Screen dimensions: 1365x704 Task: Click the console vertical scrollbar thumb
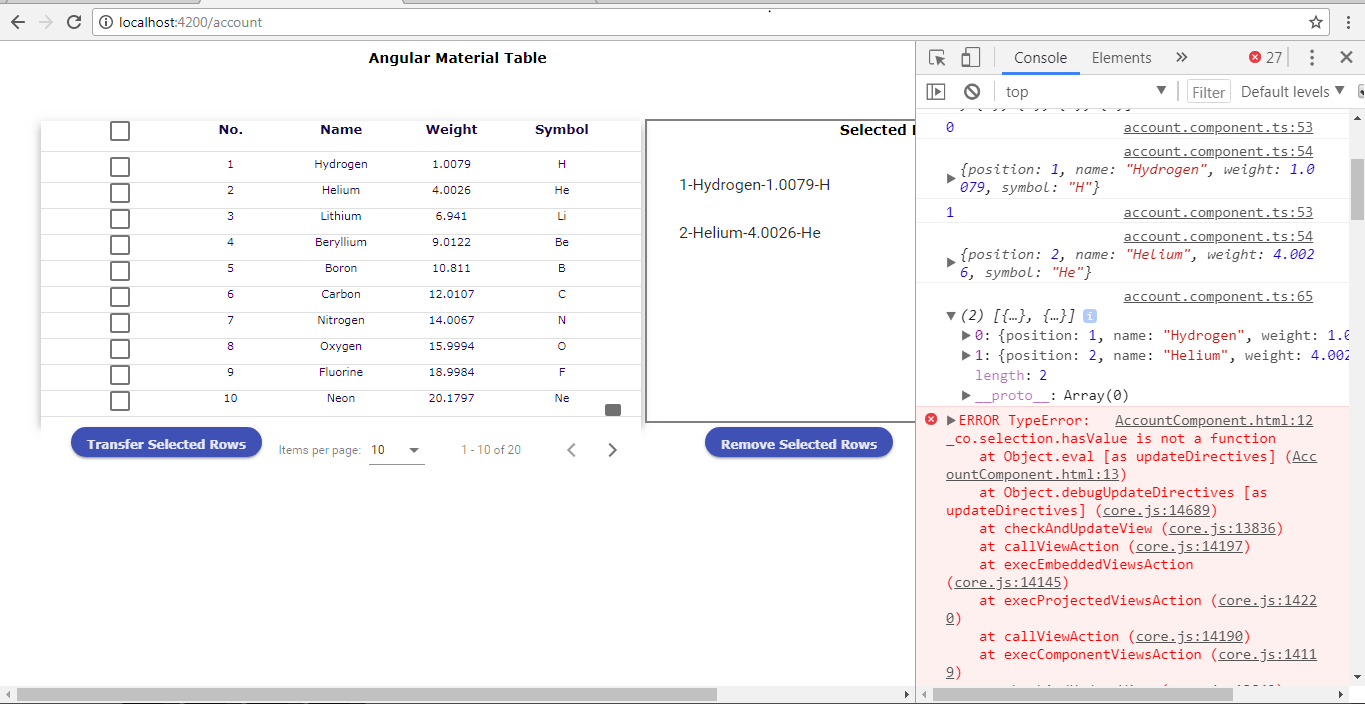(1357, 189)
